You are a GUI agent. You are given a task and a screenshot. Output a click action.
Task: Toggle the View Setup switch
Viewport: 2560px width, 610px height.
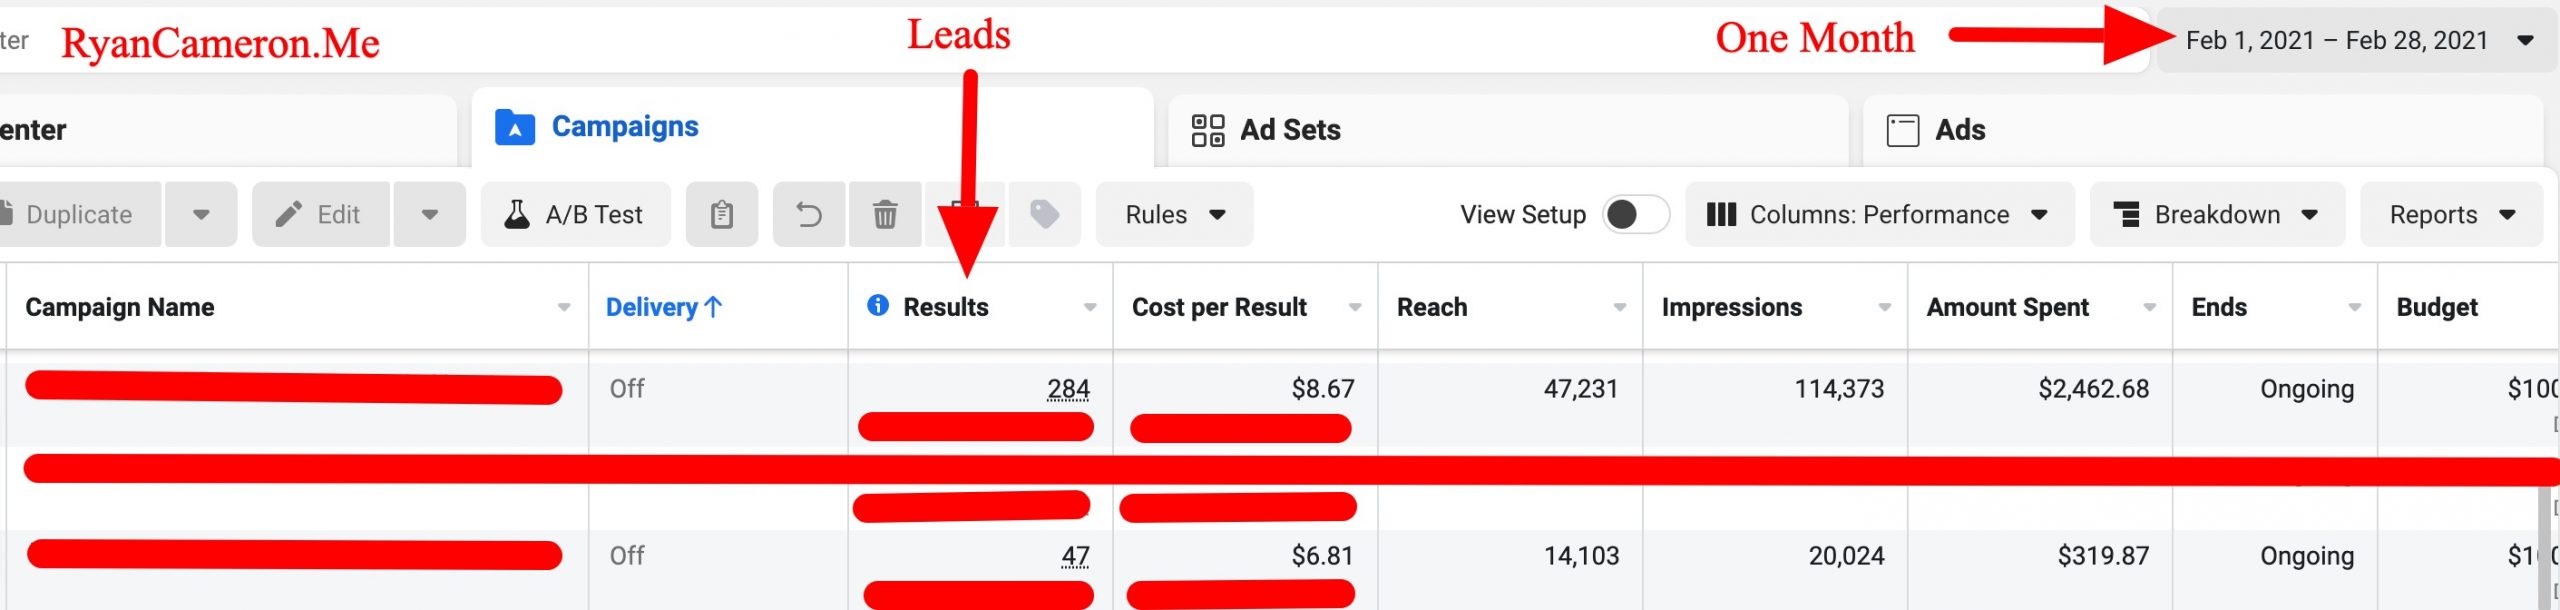coord(1634,214)
